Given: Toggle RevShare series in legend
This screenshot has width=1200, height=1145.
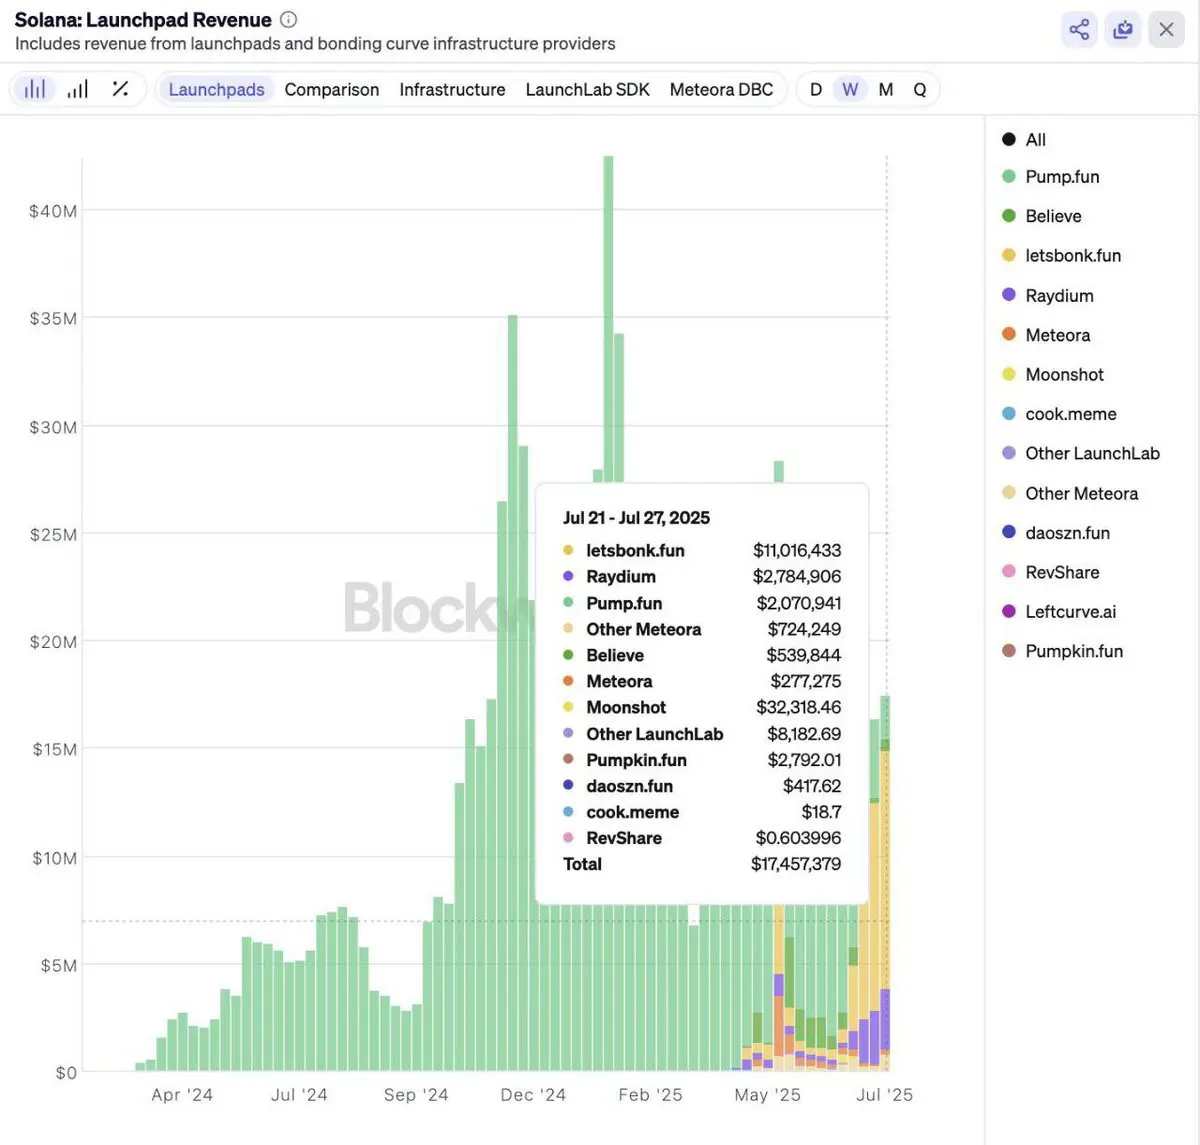Looking at the screenshot, I should pos(1051,572).
